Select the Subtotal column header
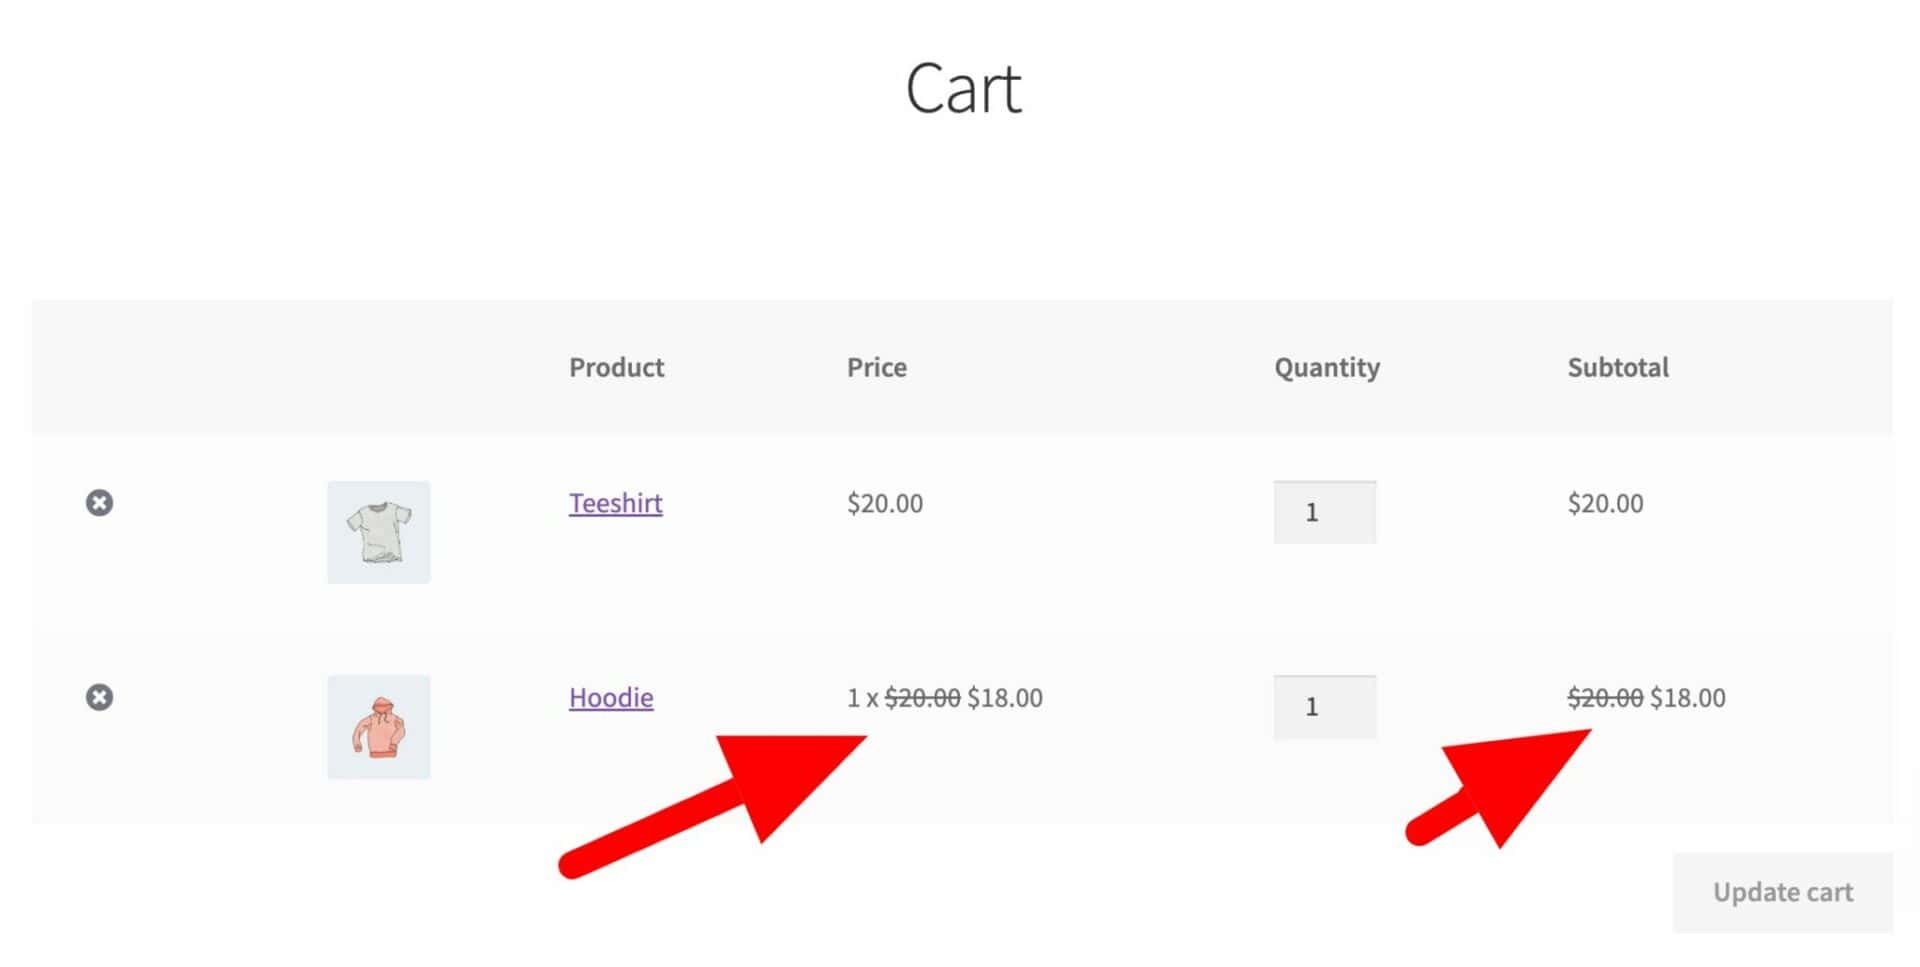 click(1618, 367)
